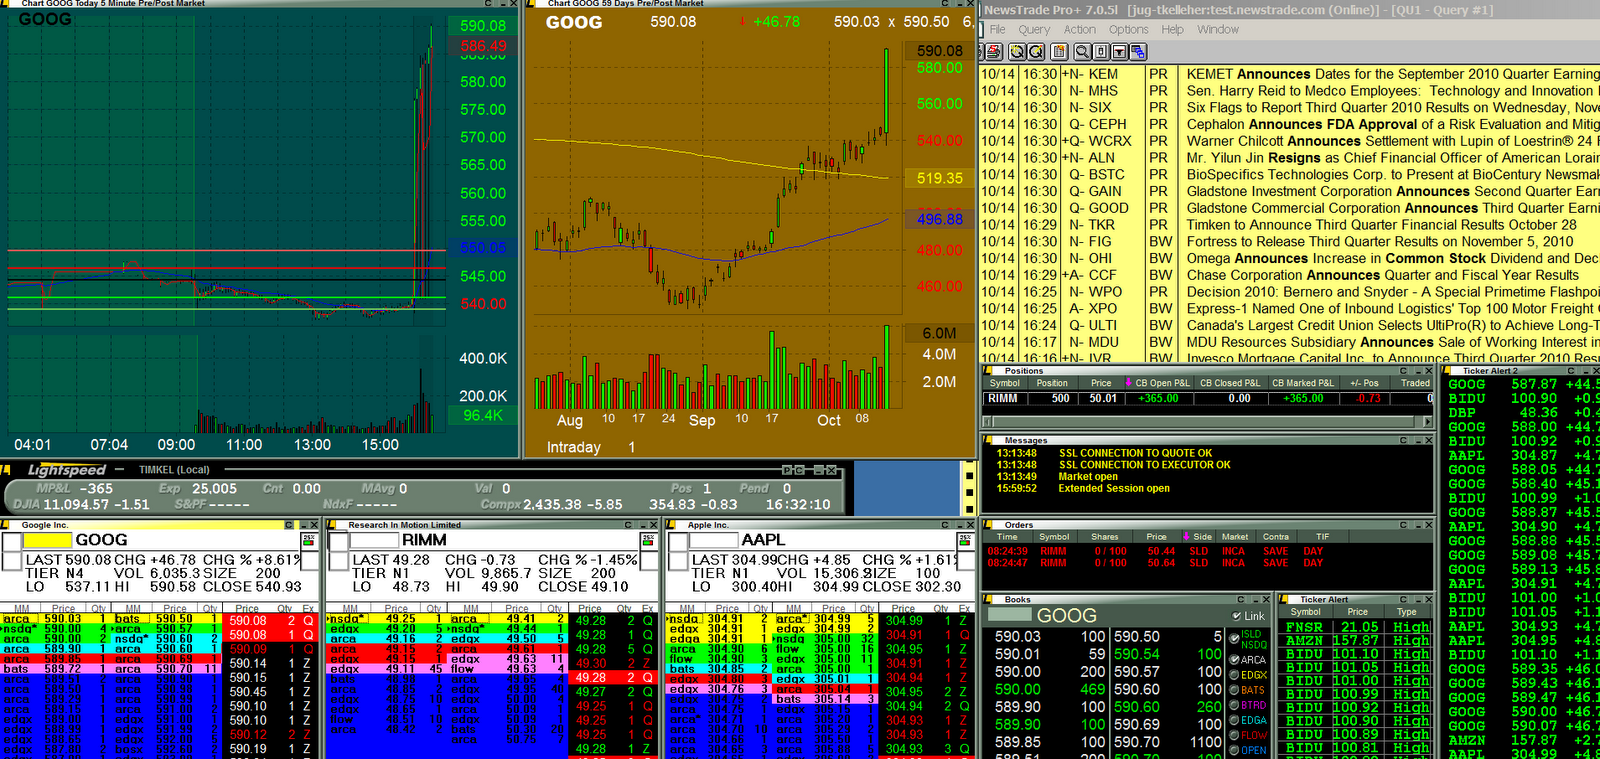The width and height of the screenshot is (1600, 759).
Task: Open the Options menu
Action: tap(1129, 30)
